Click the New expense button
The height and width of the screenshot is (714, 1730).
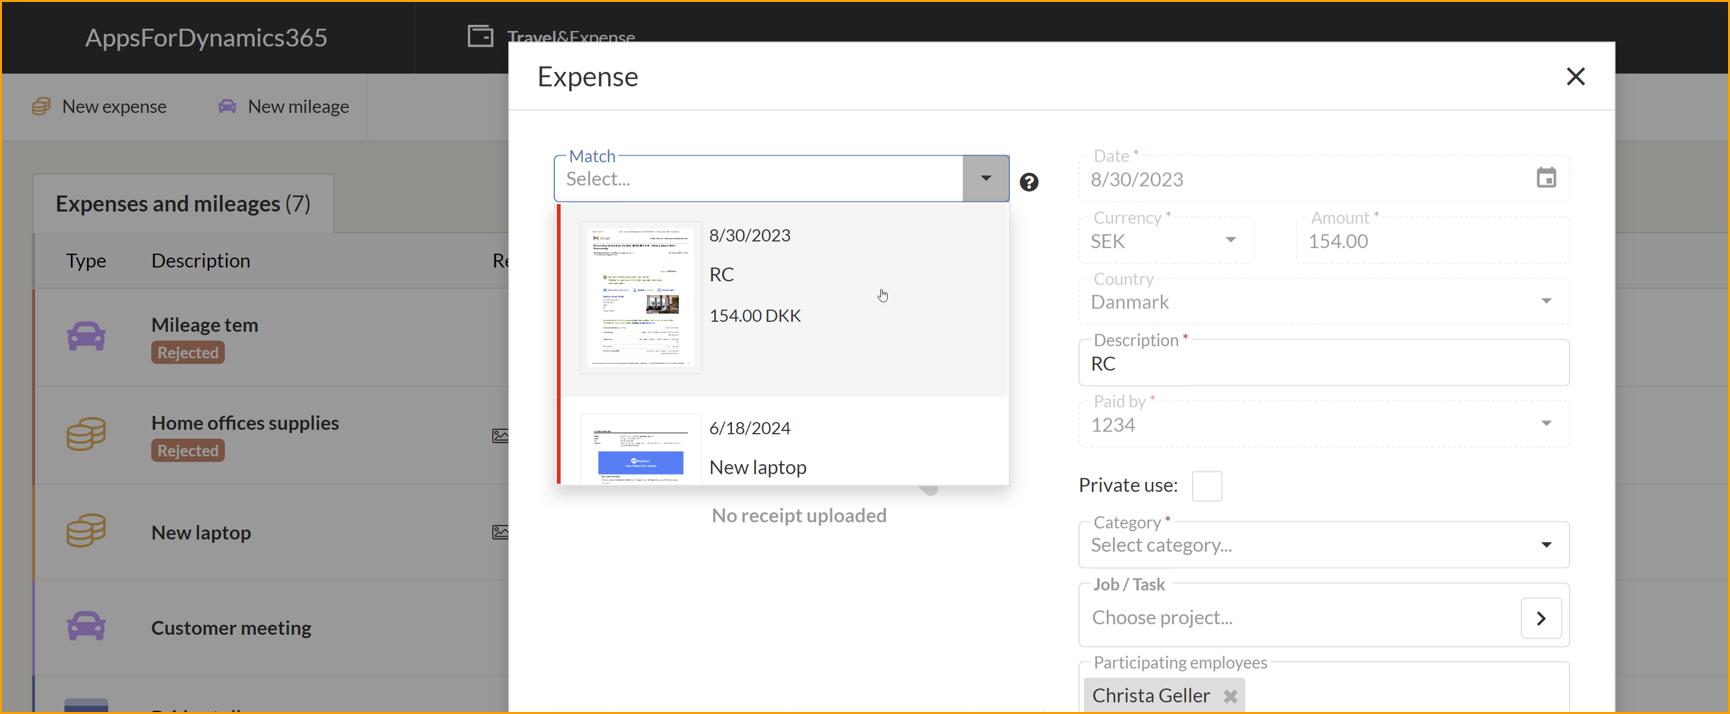pyautogui.click(x=99, y=106)
